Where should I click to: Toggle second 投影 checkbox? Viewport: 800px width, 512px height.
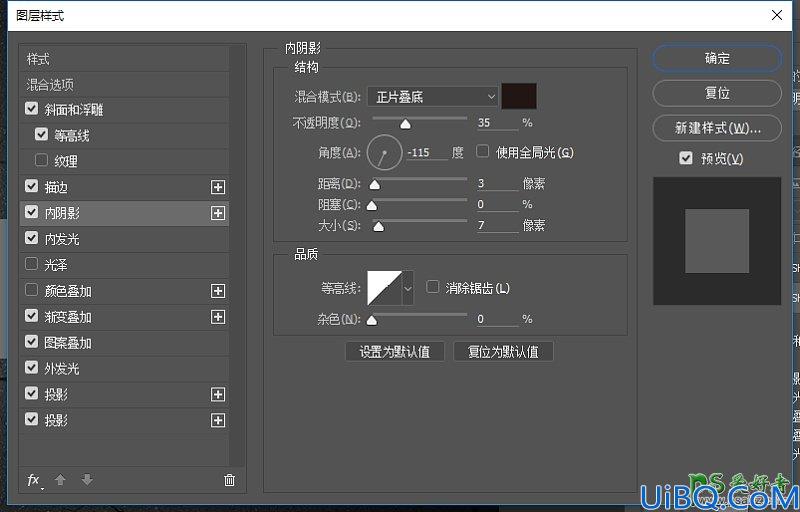pyautogui.click(x=32, y=419)
